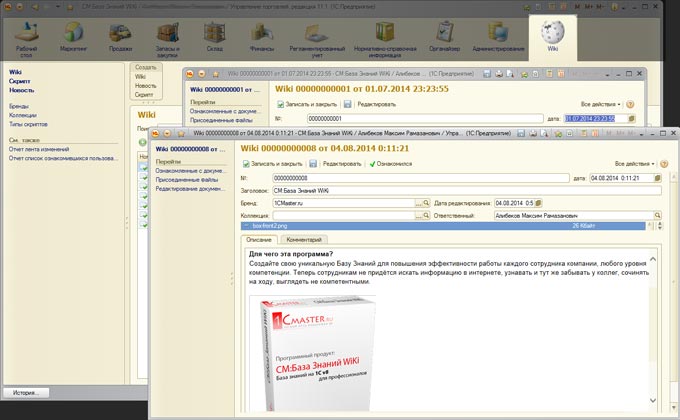Click floppy save icon in Wiki 0000000008 toolbar

[313, 164]
